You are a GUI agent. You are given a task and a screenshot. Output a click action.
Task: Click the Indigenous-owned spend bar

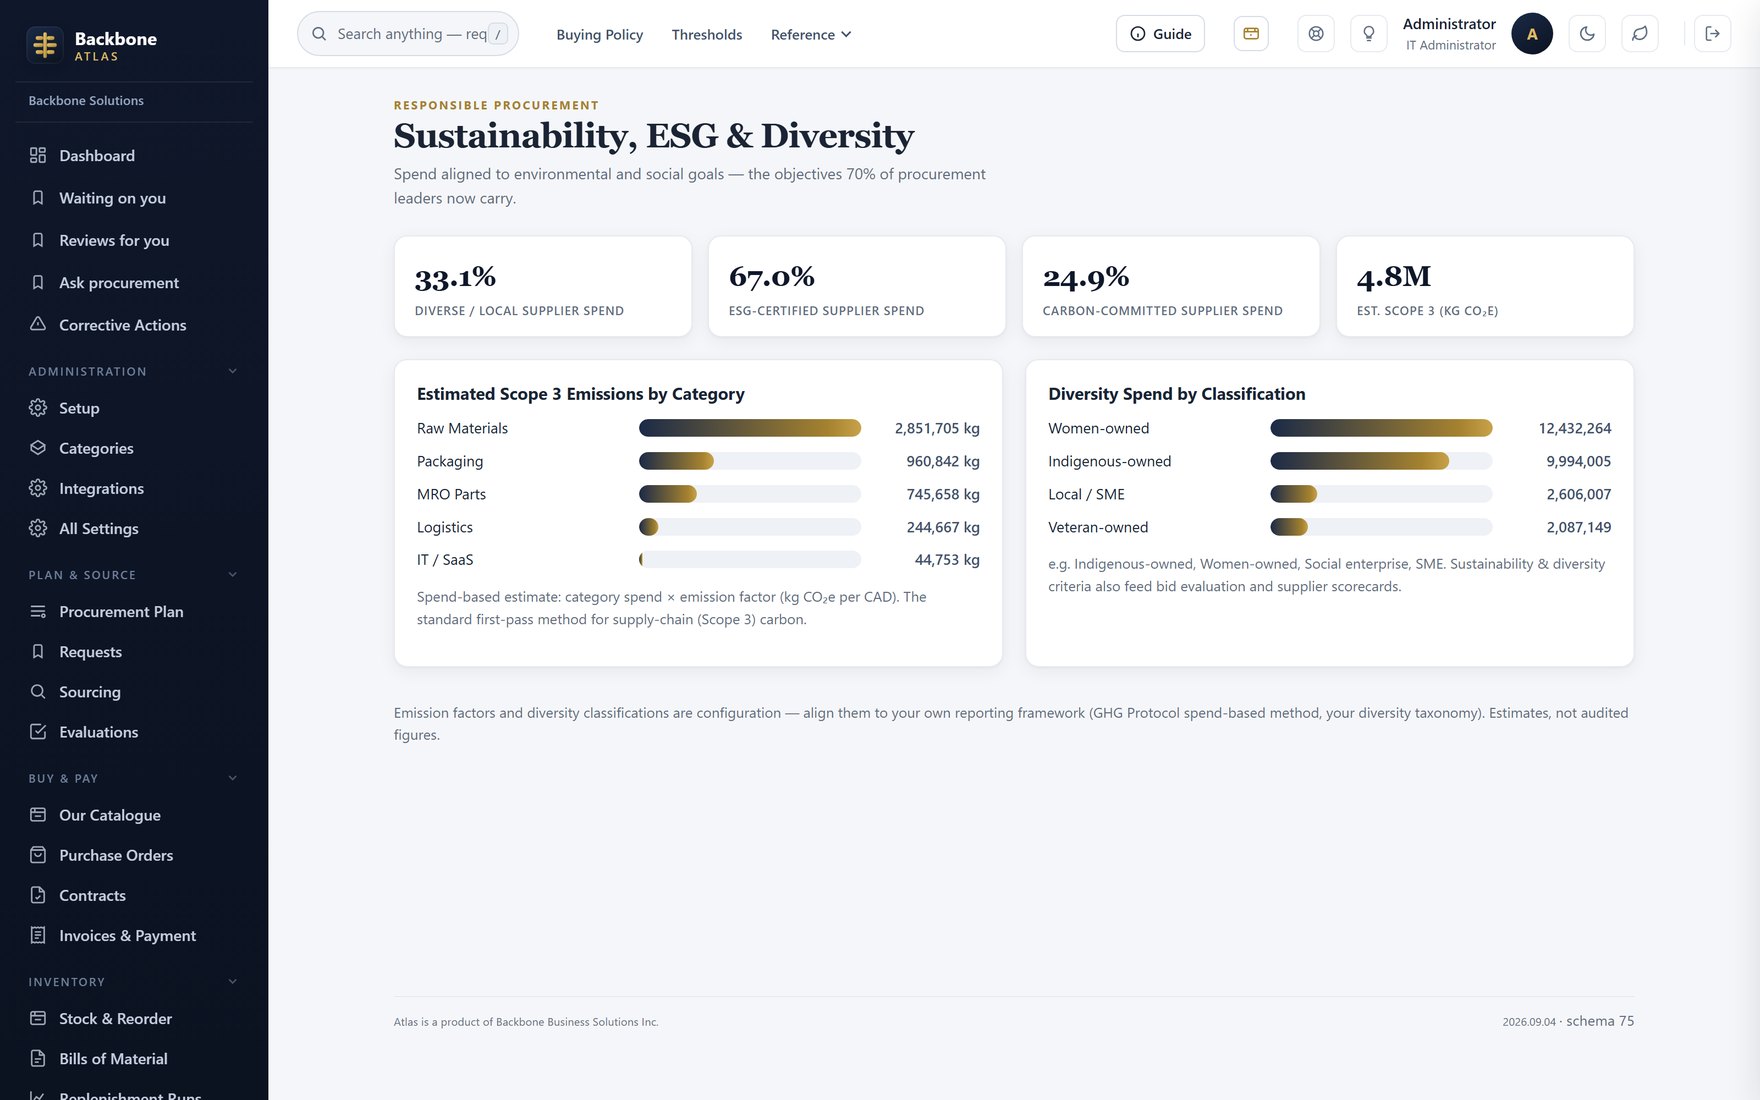point(1381,461)
